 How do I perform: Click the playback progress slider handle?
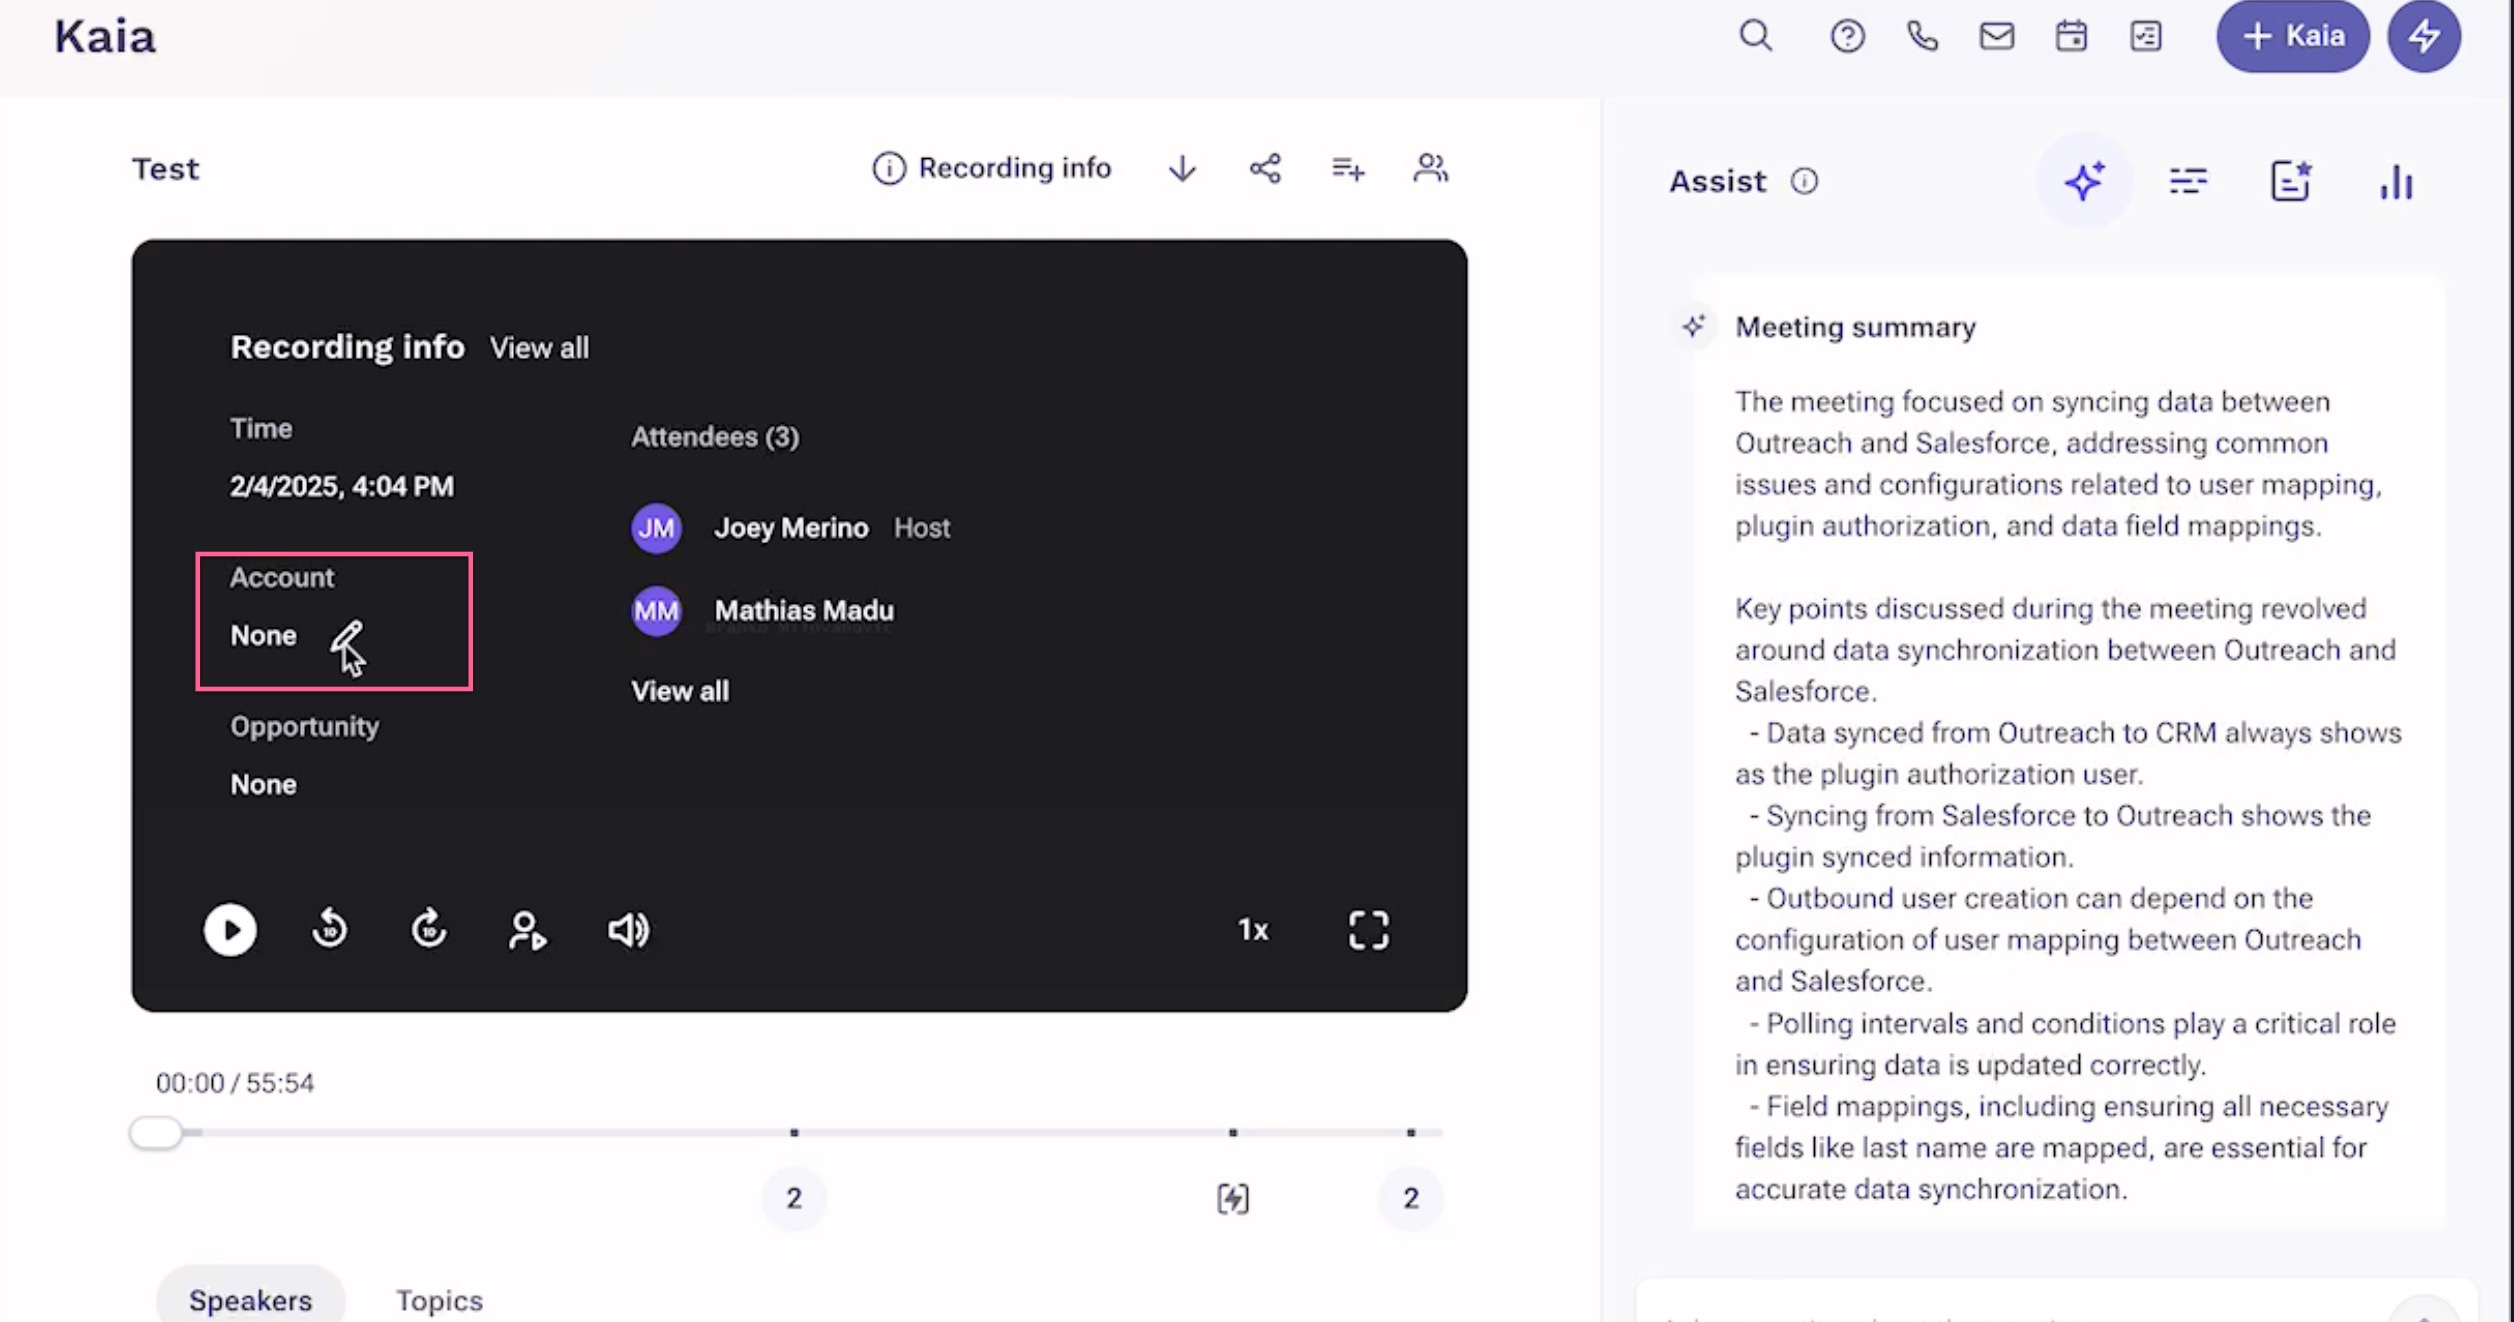156,1133
